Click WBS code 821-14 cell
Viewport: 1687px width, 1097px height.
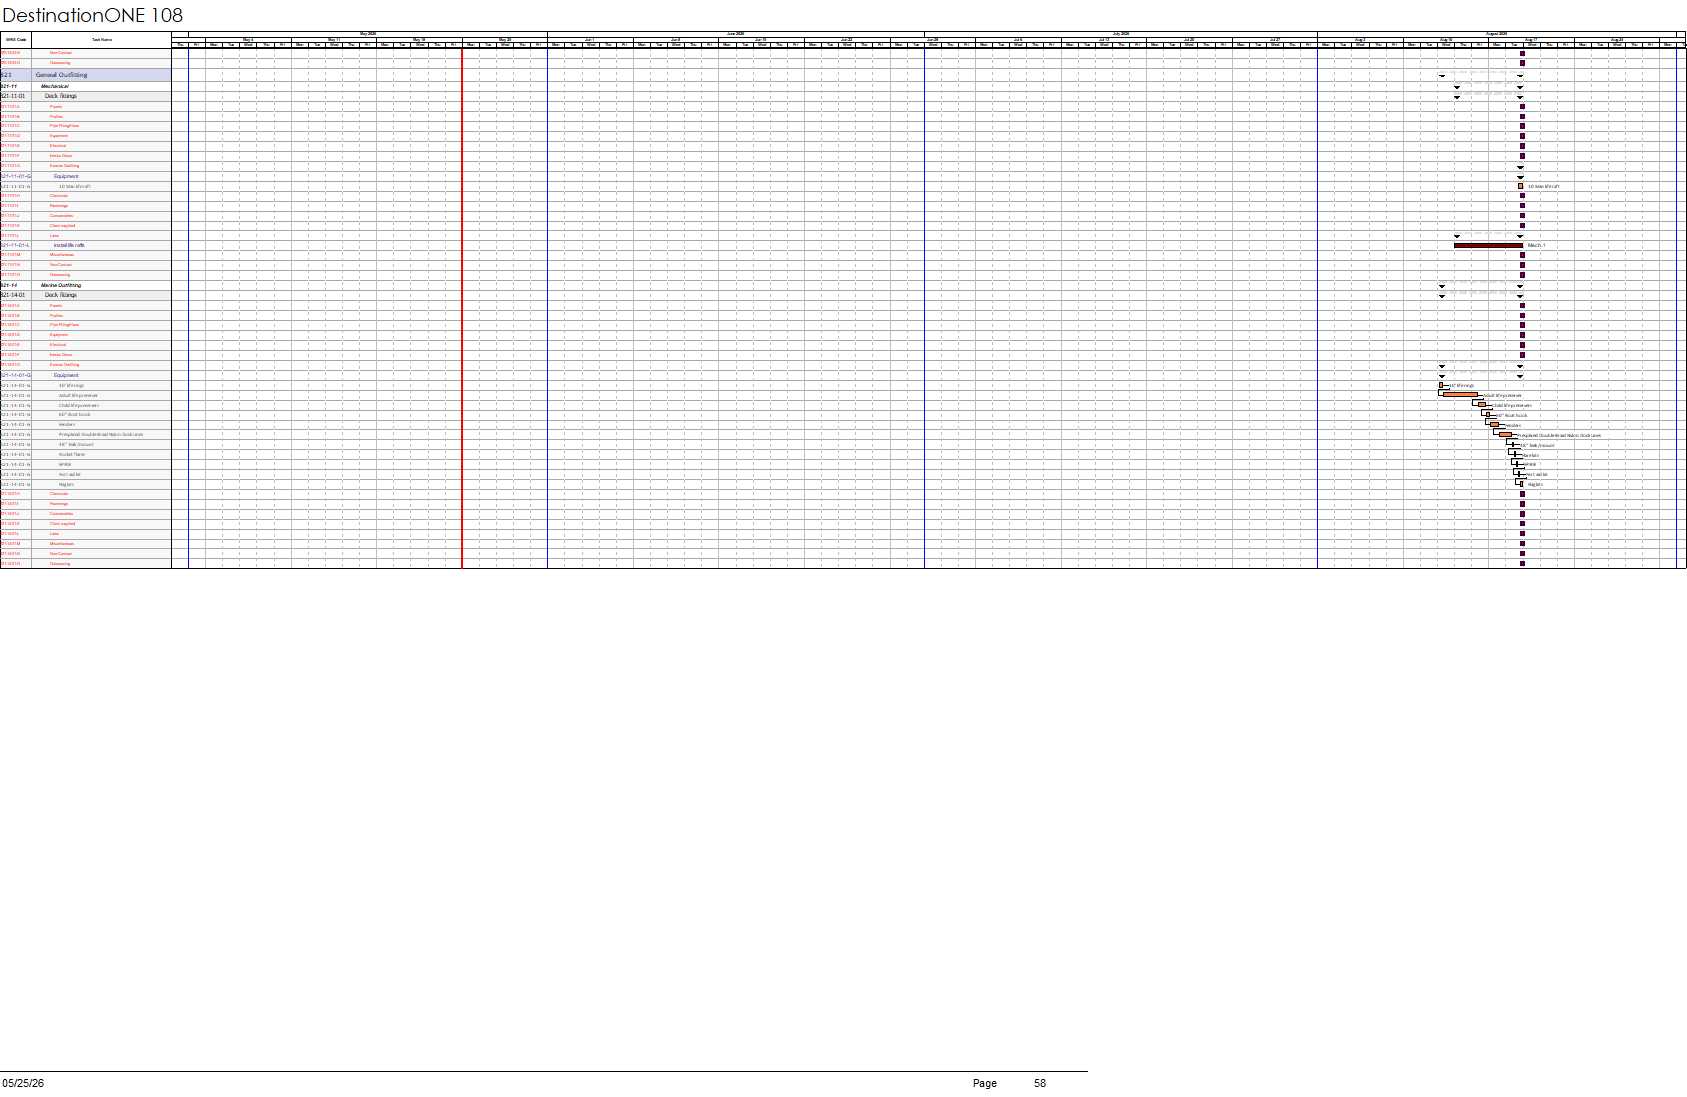point(16,285)
